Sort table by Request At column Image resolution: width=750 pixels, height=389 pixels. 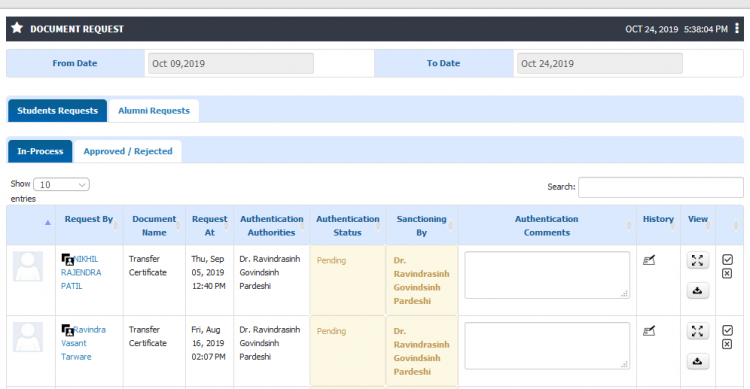click(210, 226)
